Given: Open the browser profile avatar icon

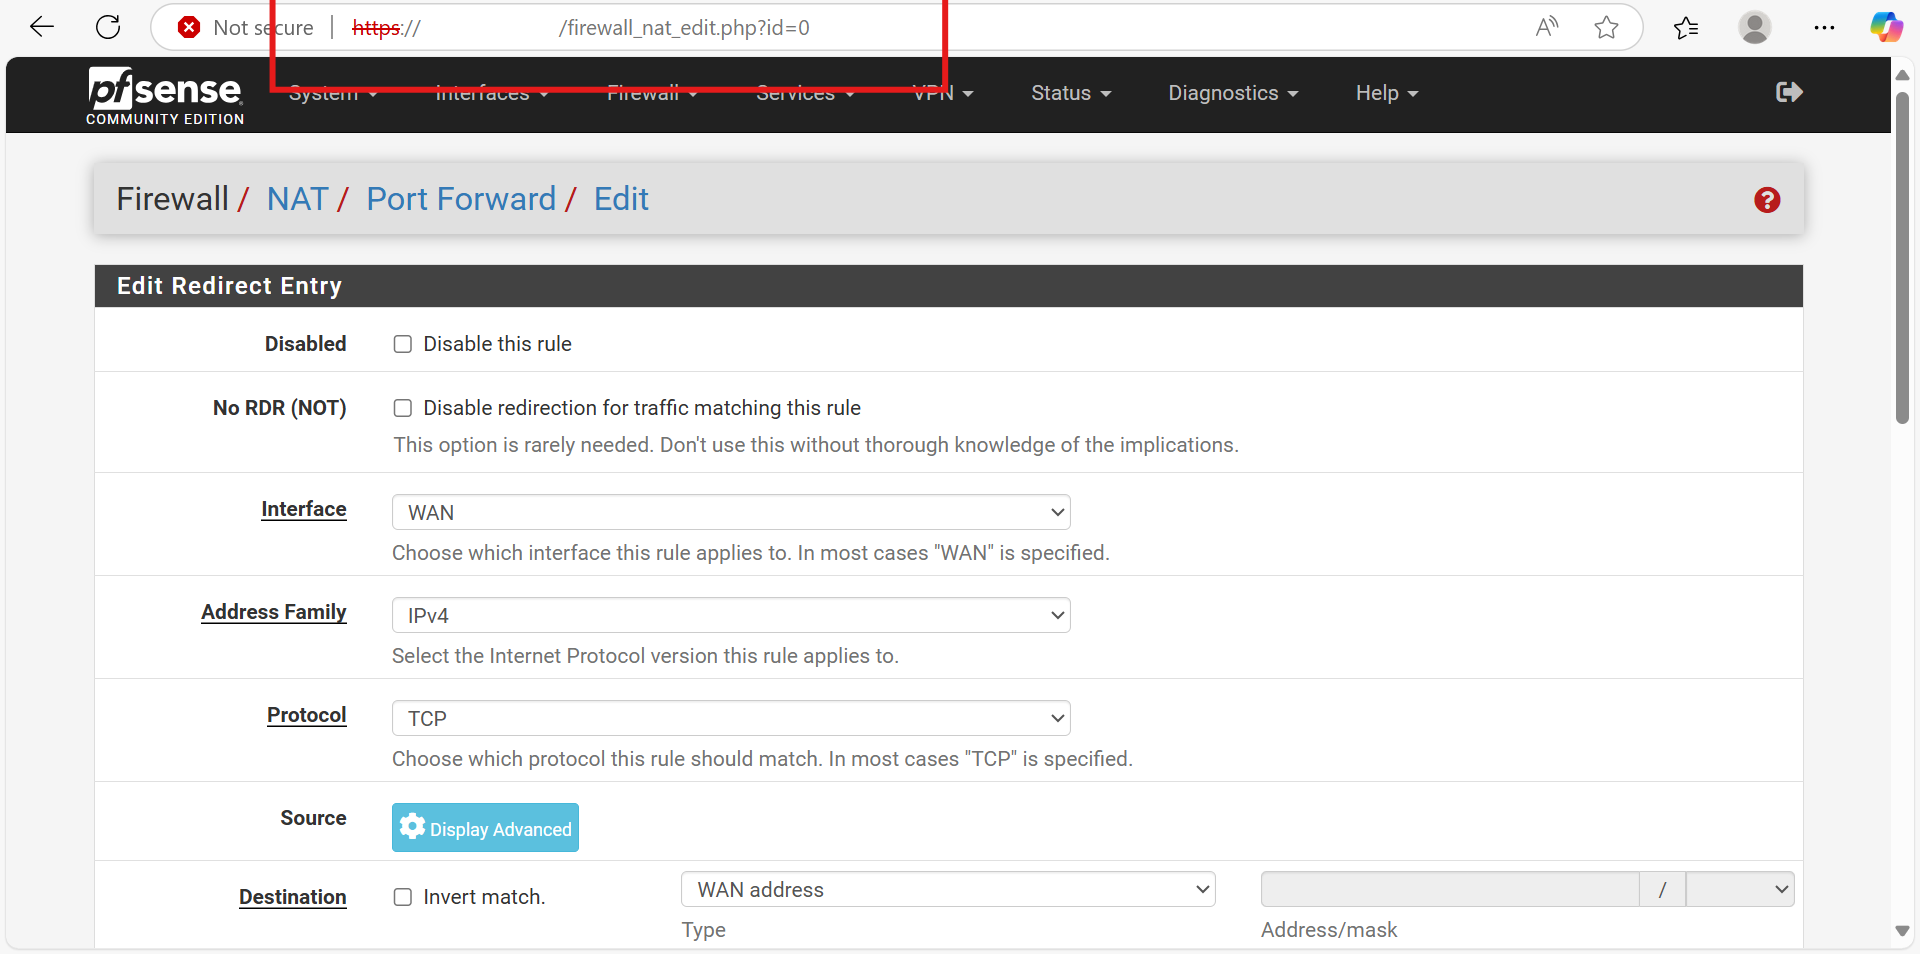Looking at the screenshot, I should (1754, 27).
